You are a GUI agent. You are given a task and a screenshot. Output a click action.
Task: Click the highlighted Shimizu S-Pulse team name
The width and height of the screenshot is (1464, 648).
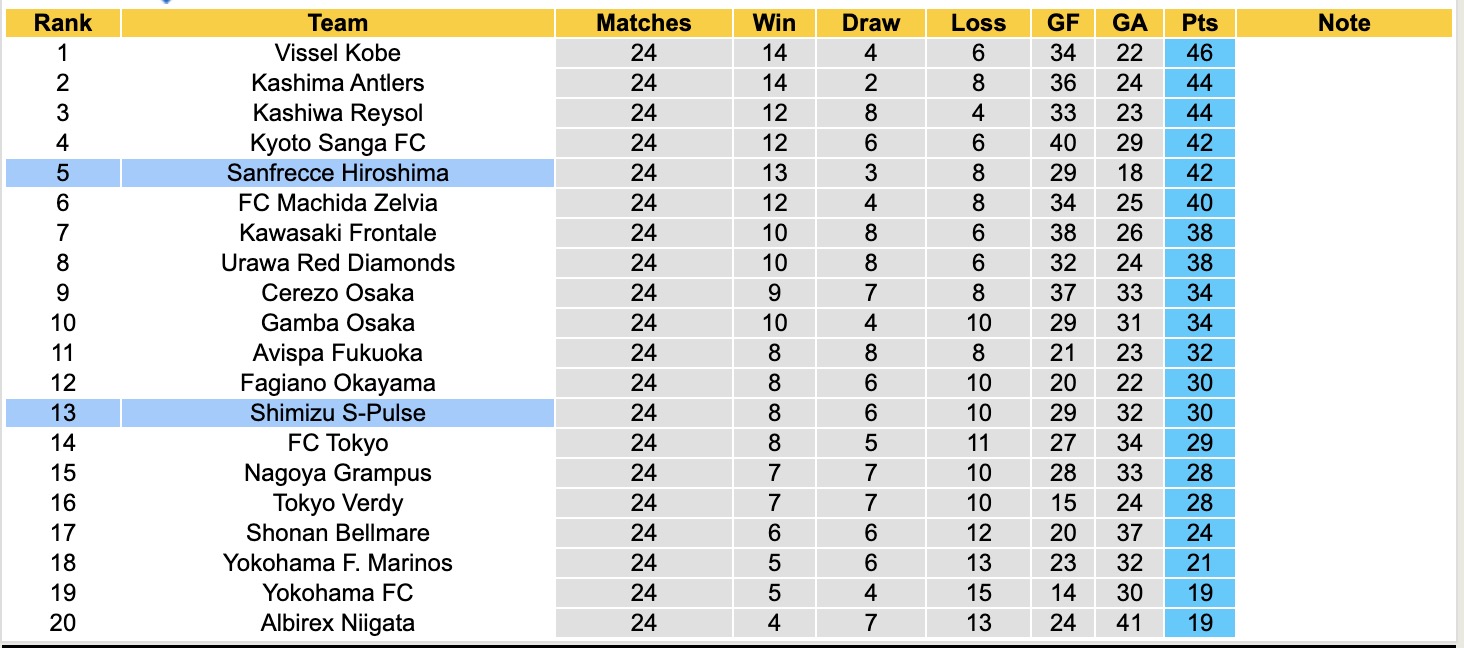pos(338,413)
